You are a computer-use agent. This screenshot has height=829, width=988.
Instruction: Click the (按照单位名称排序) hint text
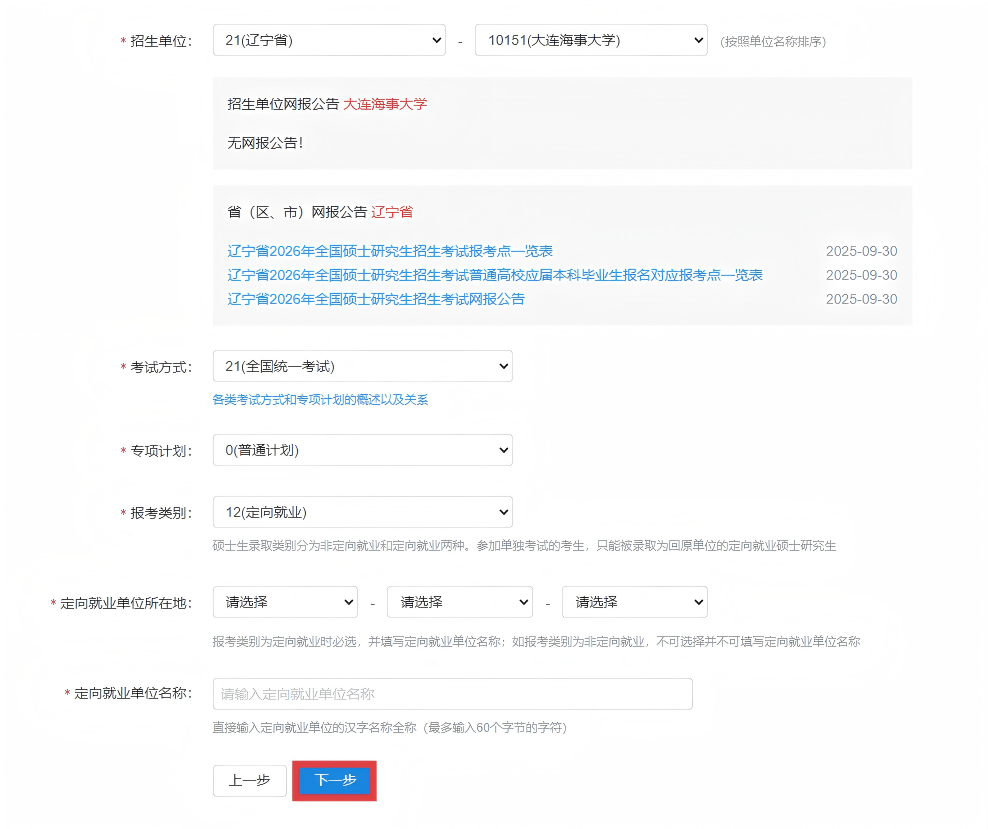point(773,42)
